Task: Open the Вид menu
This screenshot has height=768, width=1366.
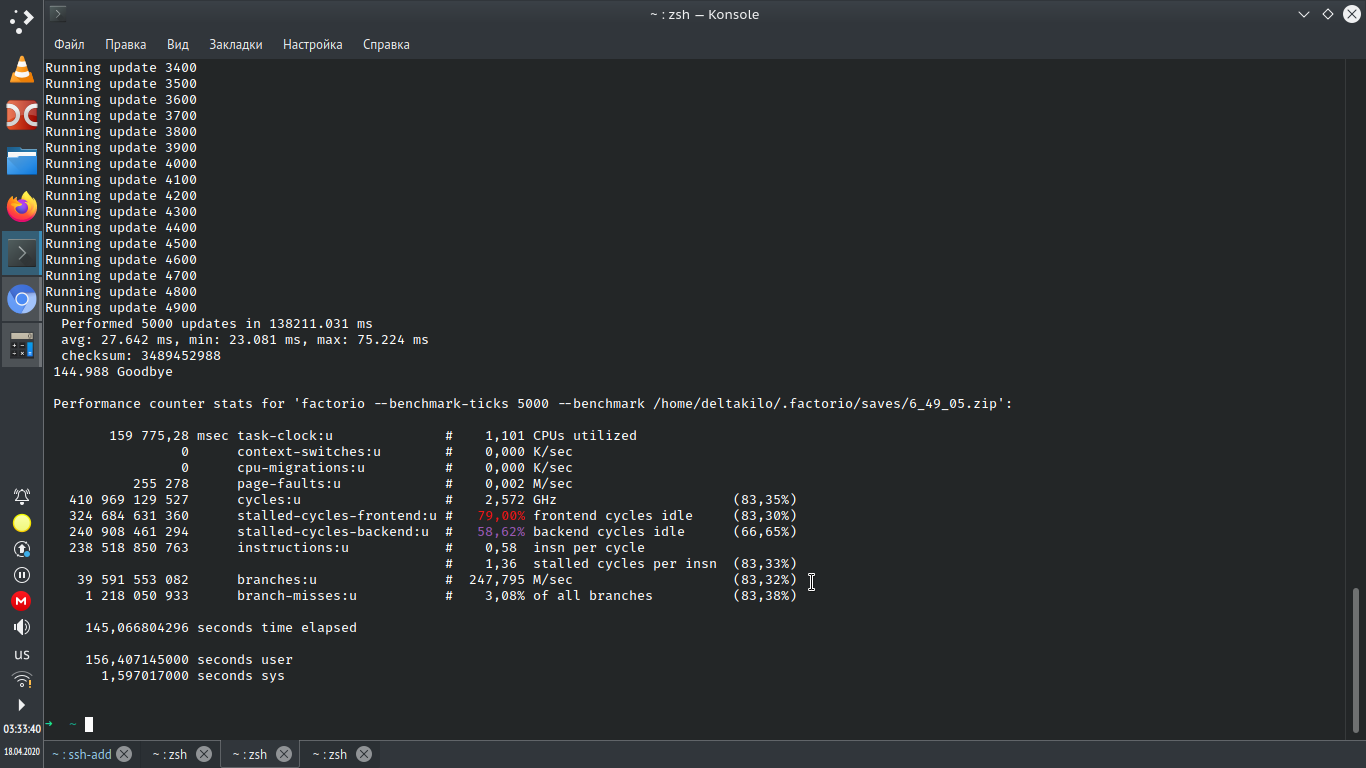Action: (x=178, y=44)
